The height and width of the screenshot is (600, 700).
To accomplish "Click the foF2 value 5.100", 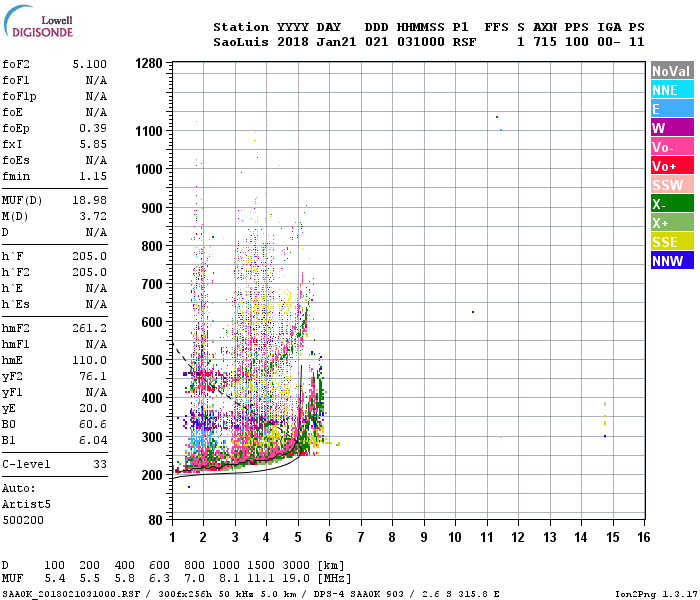I will [90, 64].
